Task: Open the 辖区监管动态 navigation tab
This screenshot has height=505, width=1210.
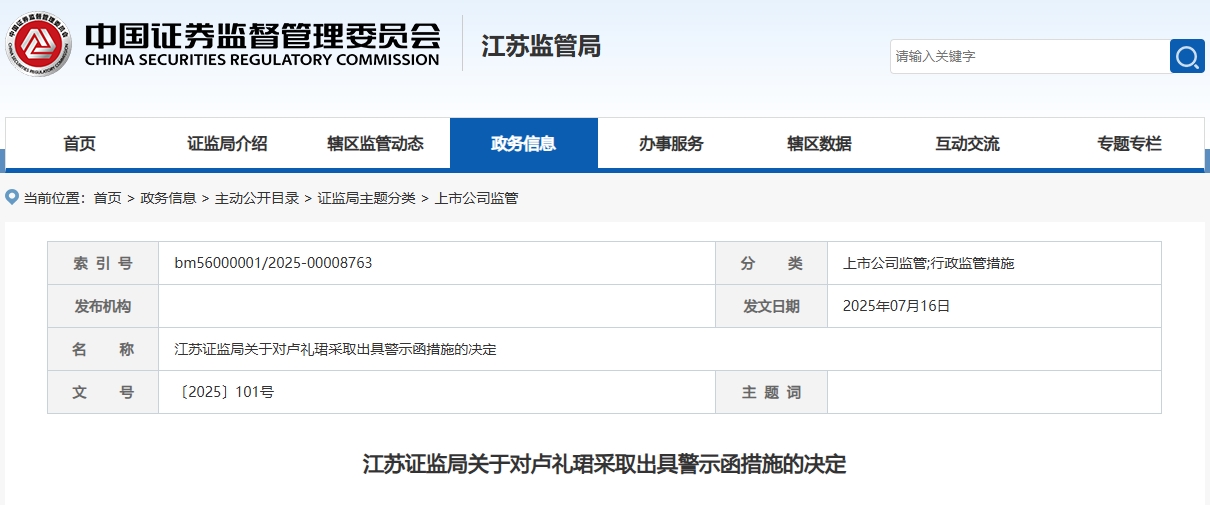Action: click(376, 143)
